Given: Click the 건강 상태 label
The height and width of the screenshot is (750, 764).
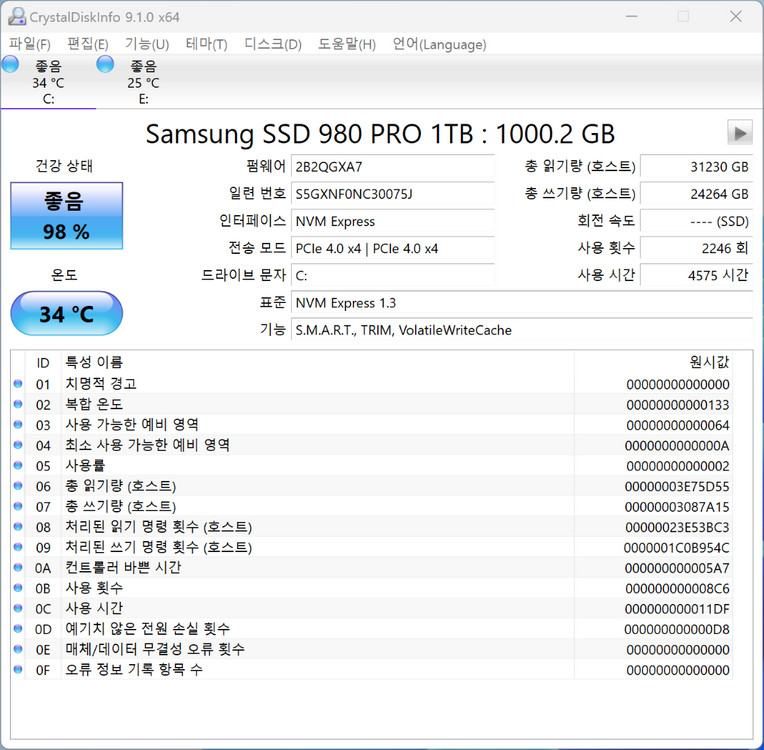Looking at the screenshot, I should (64, 166).
